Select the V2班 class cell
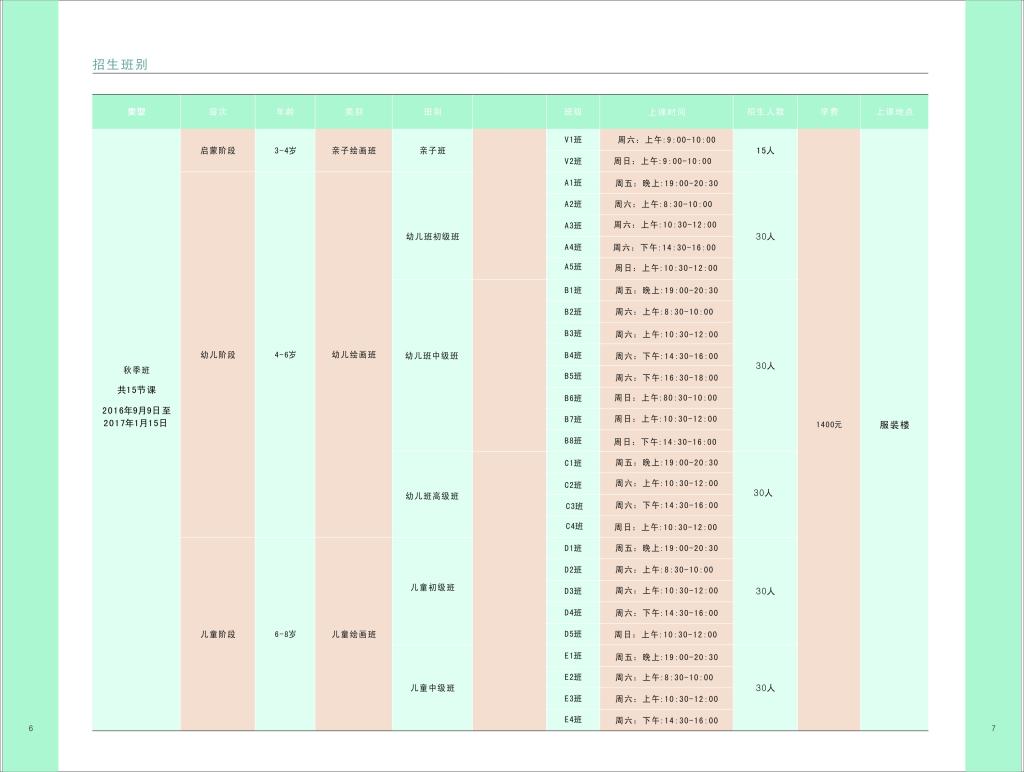1024x772 pixels. pyautogui.click(x=573, y=161)
